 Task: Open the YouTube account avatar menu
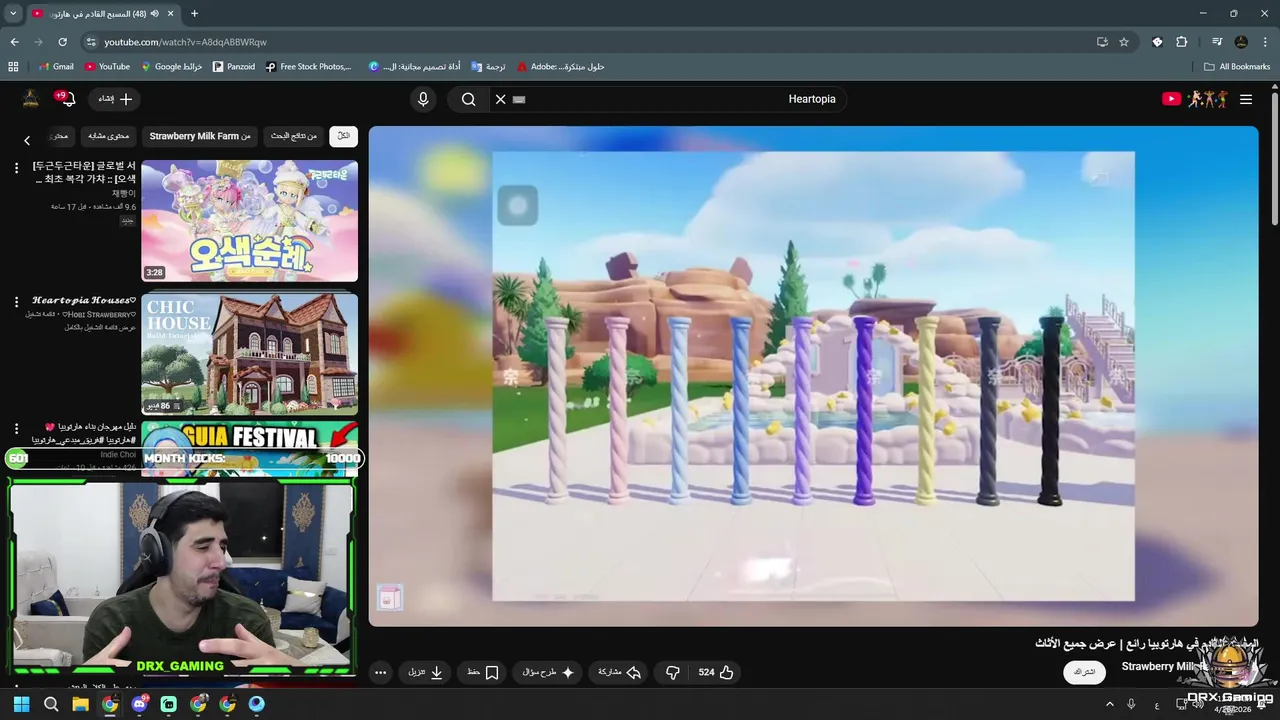pos(31,99)
